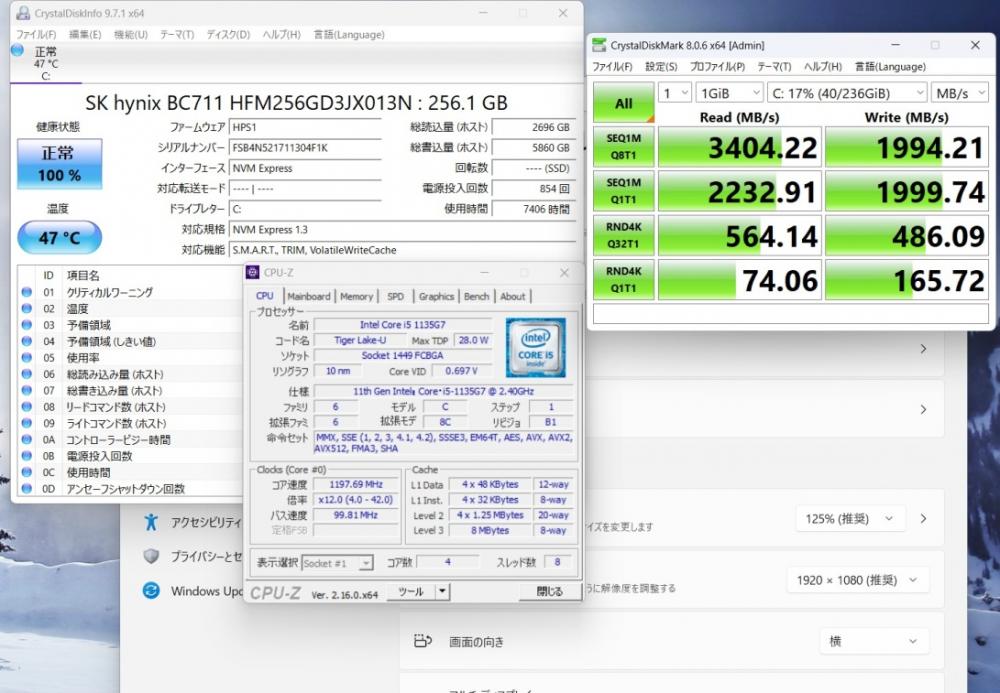Click status orb for 電源投入回数 attribute row

pos(26,456)
